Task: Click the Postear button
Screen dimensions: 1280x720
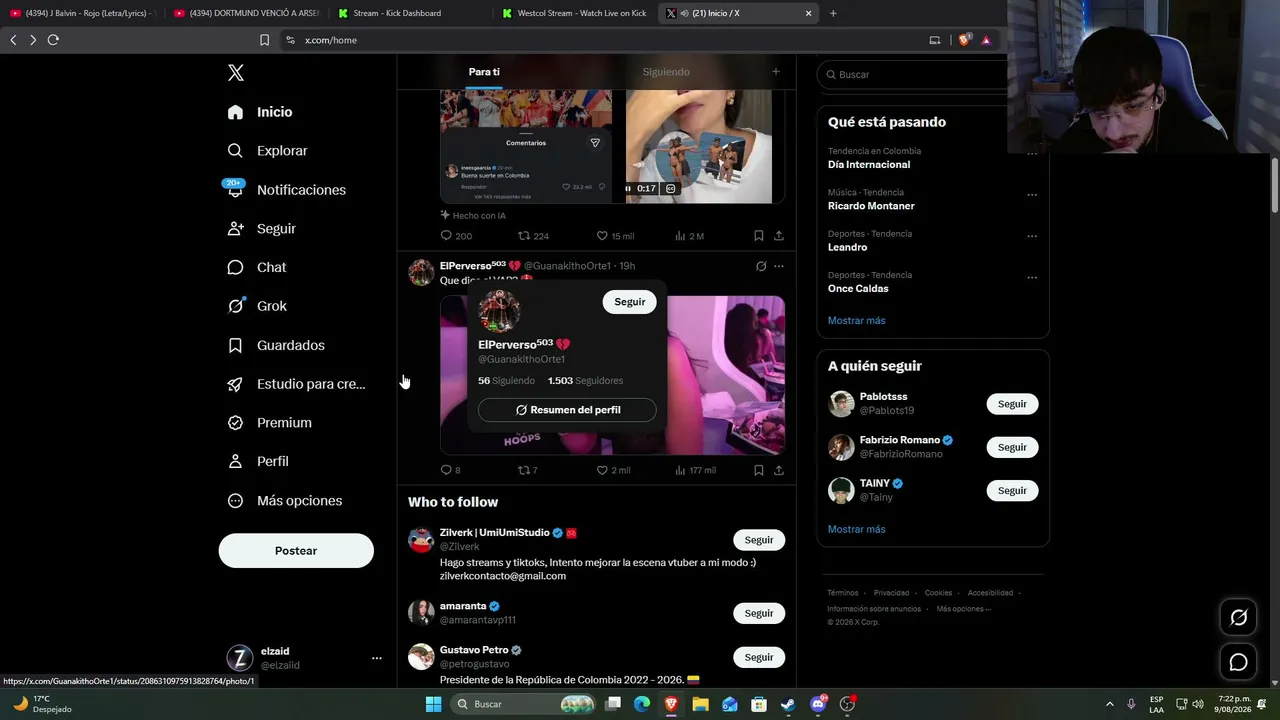Action: click(x=296, y=551)
